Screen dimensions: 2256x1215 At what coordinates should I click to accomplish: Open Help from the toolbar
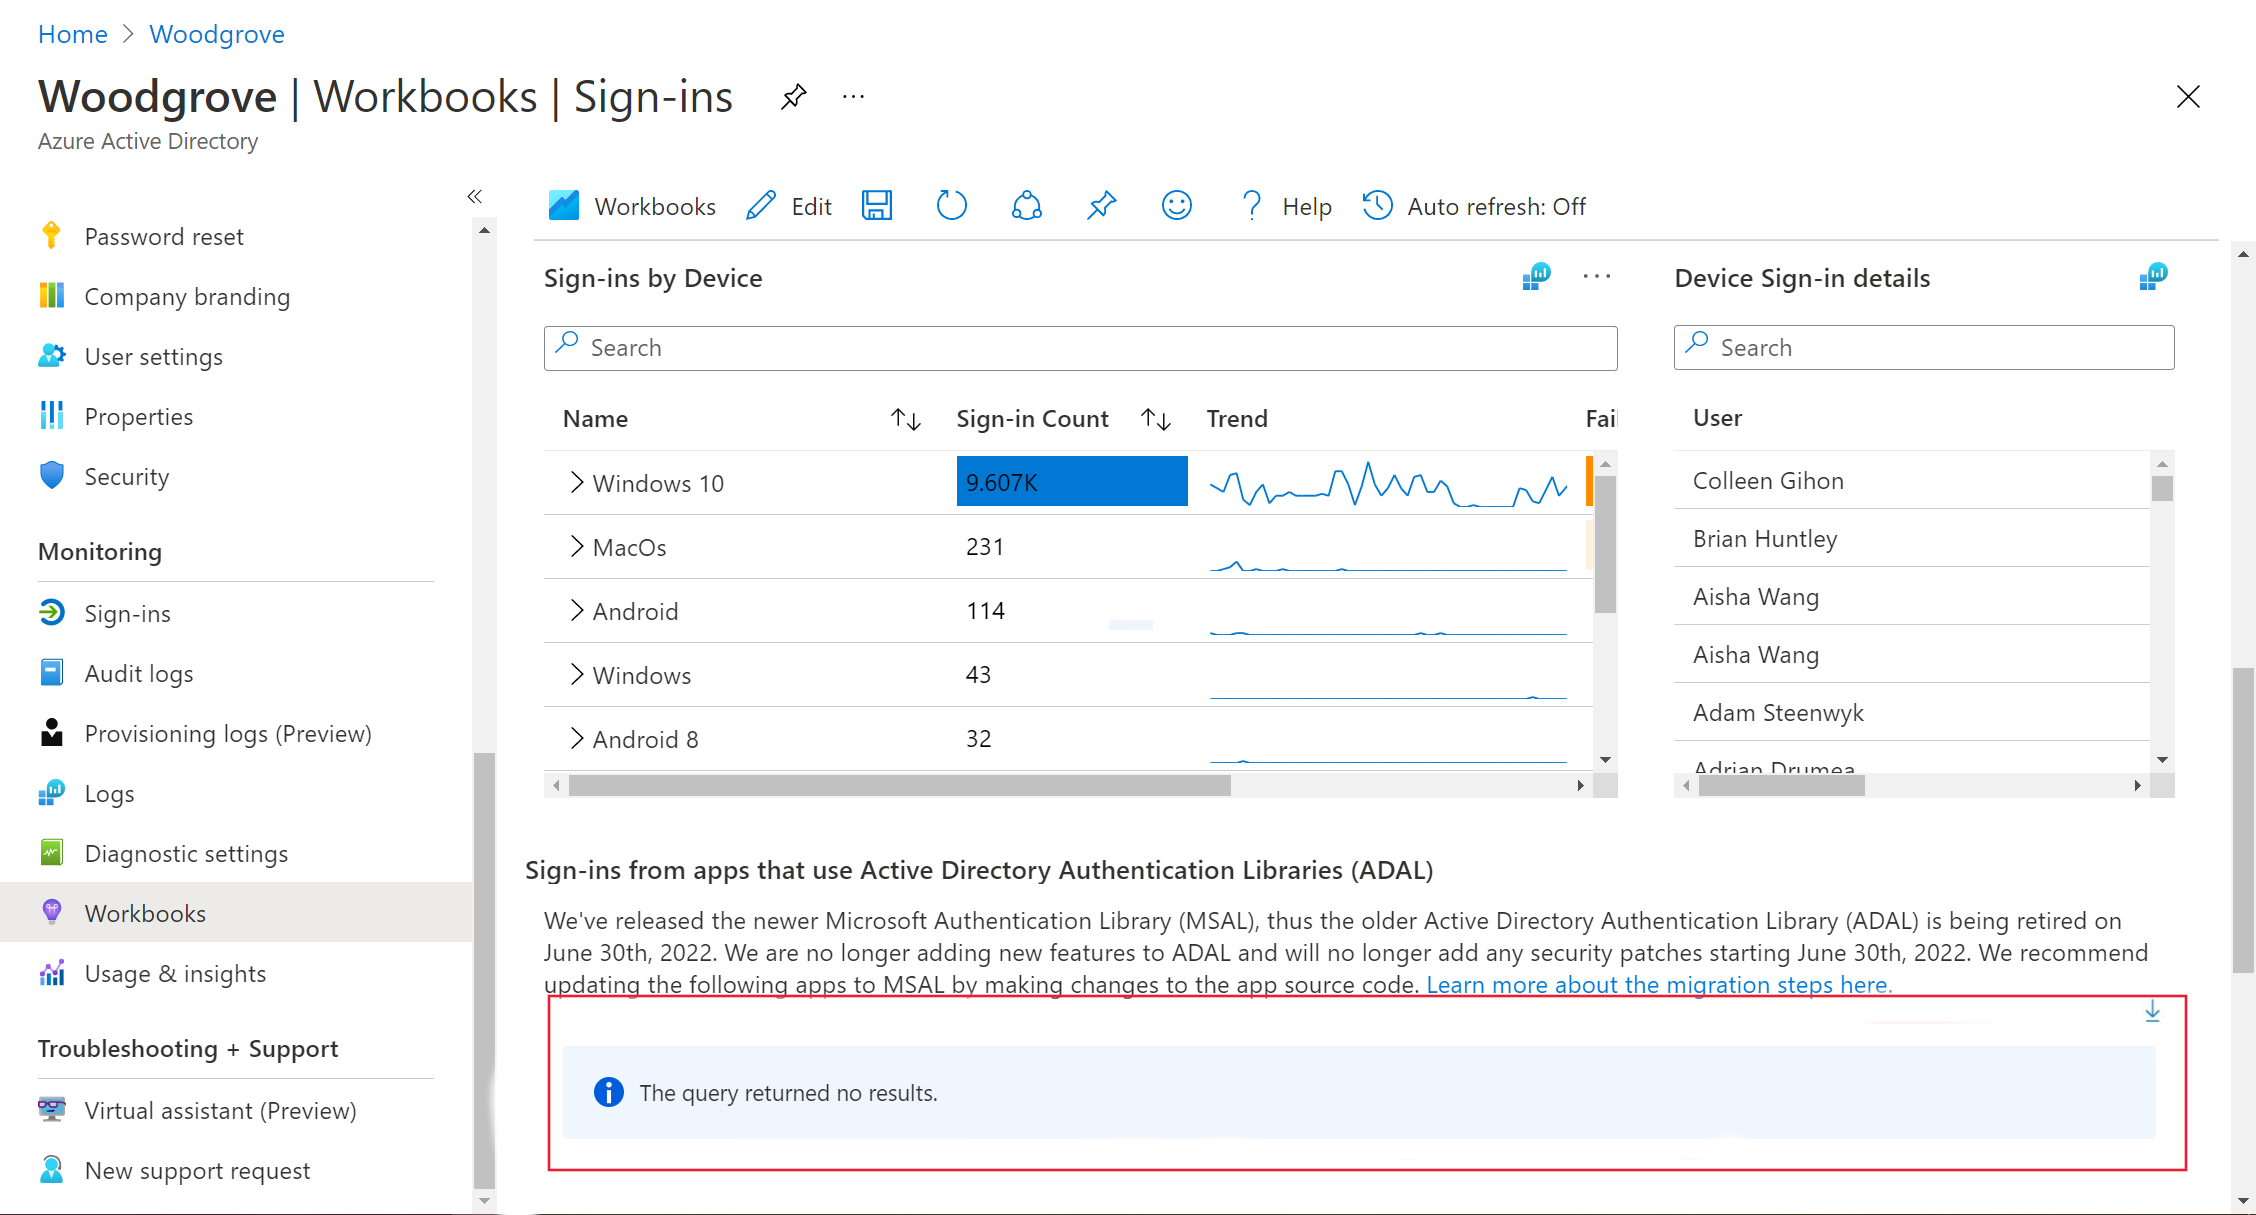click(1286, 206)
